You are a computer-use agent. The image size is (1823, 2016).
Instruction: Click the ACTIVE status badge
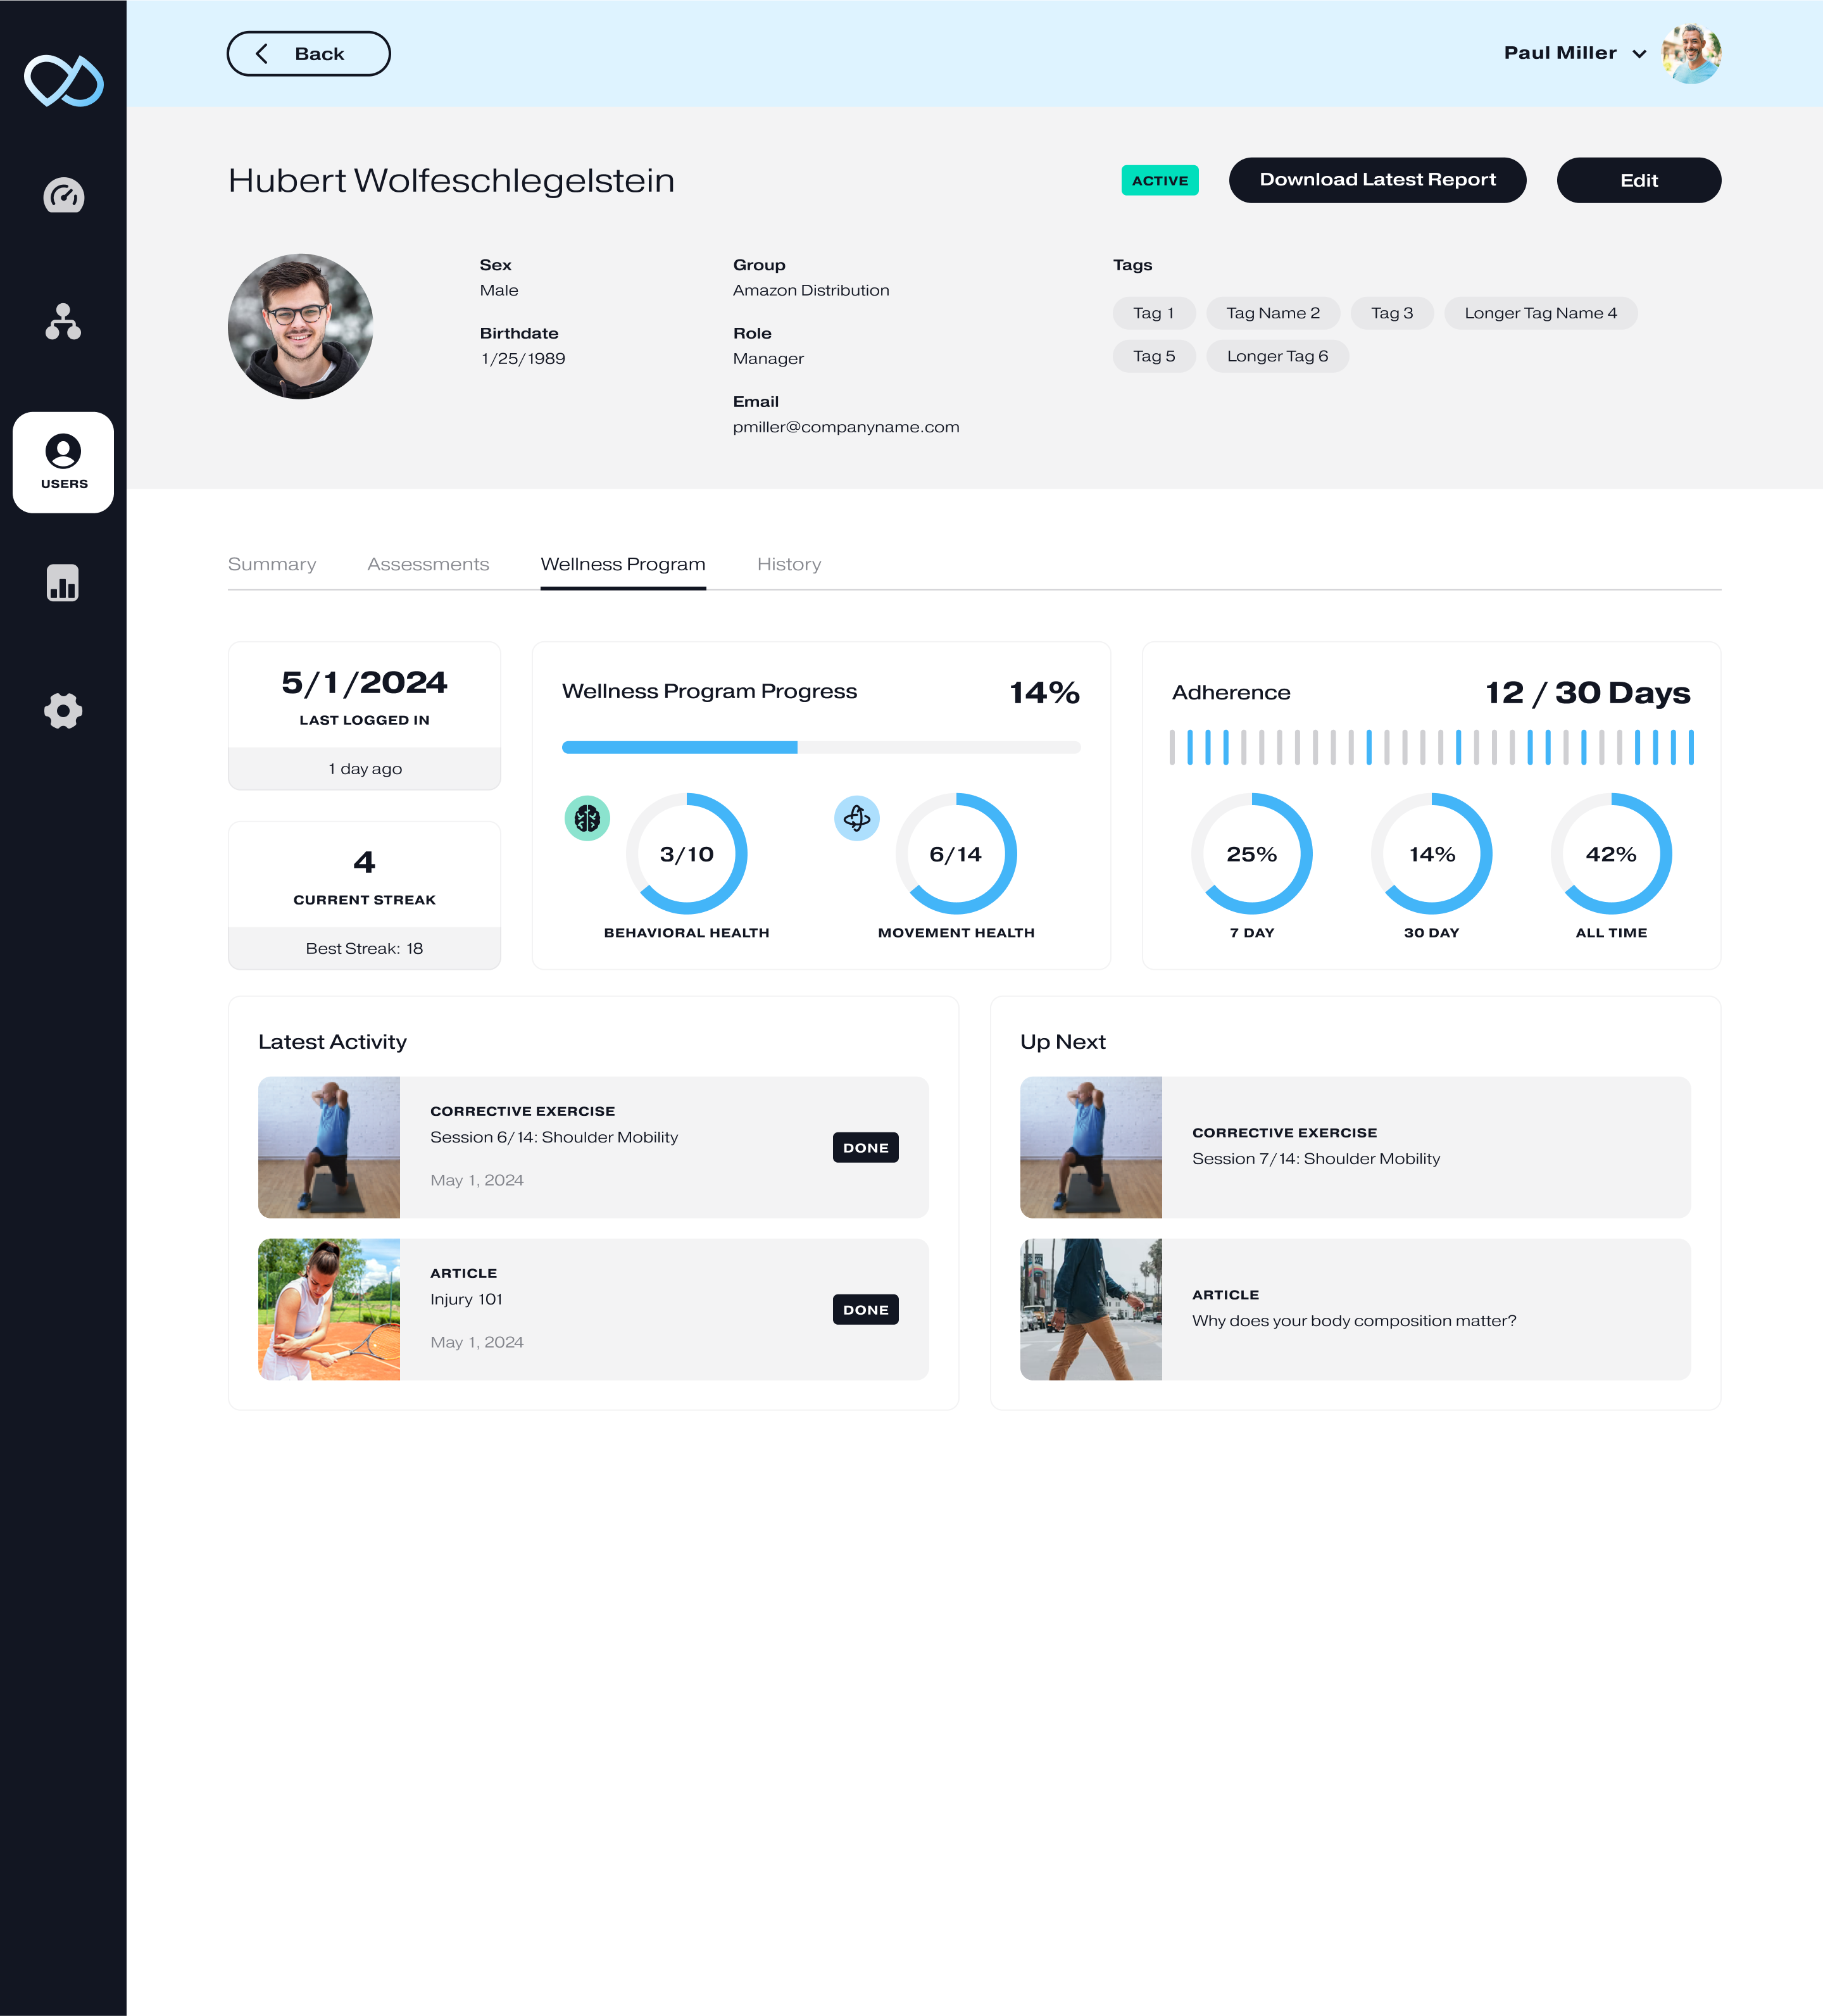(x=1159, y=180)
